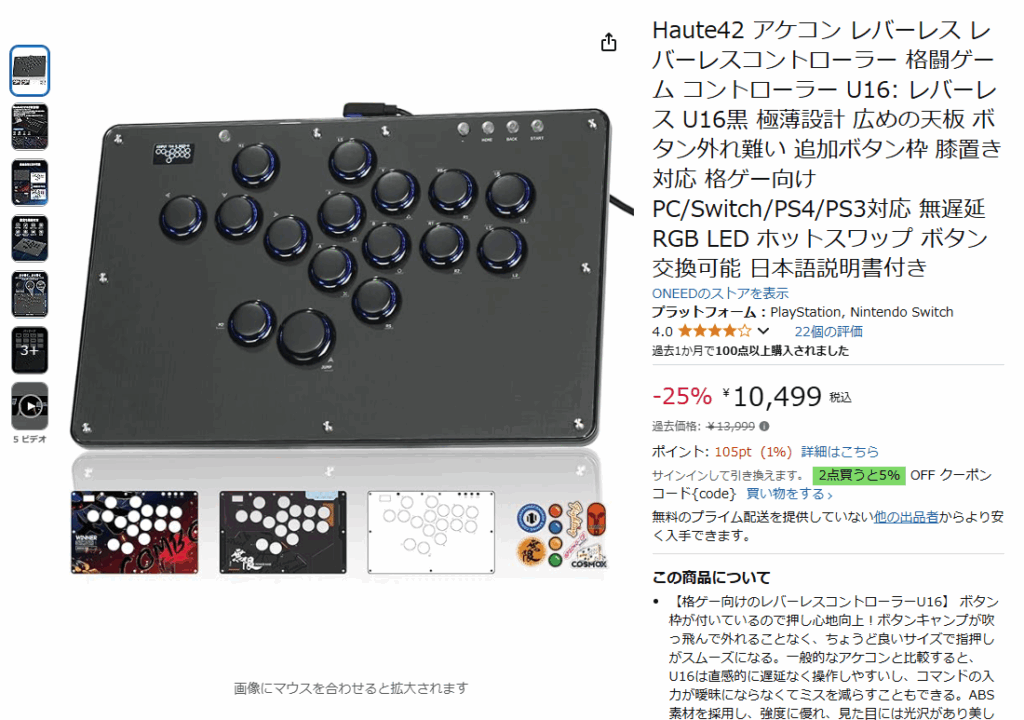The image size is (1024, 720).
Task: Open the 22個の評価 reviews link
Action: pyautogui.click(x=828, y=331)
